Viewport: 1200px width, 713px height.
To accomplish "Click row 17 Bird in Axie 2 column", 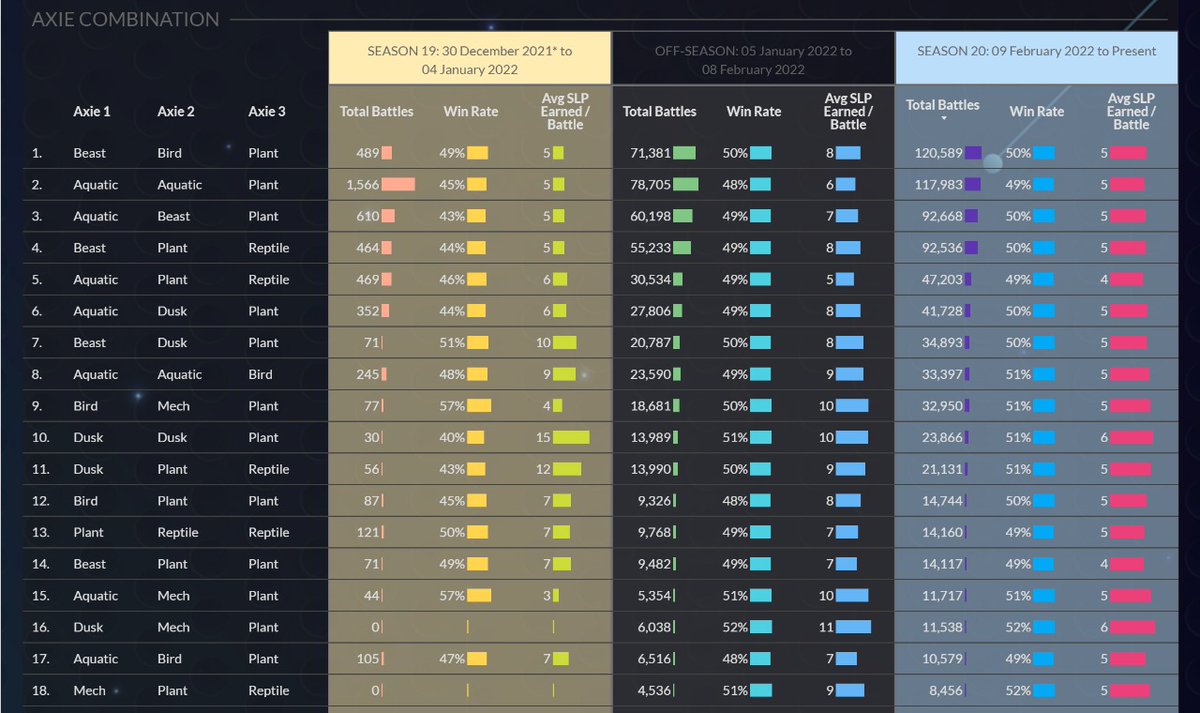I will click(169, 660).
